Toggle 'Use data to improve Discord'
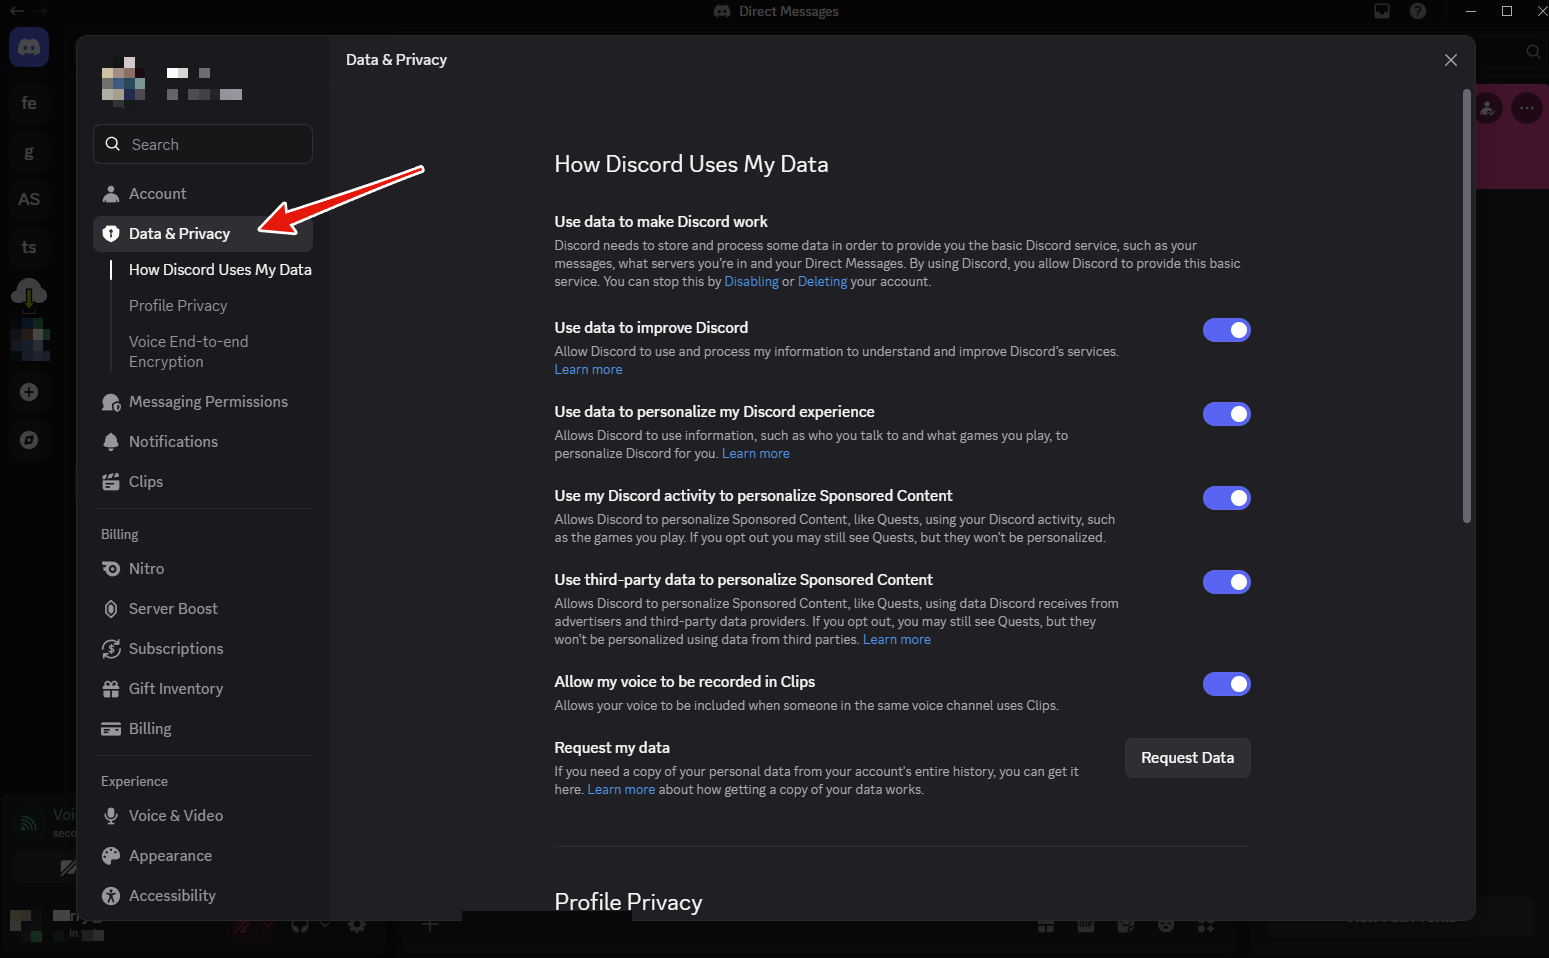1549x958 pixels. point(1227,330)
